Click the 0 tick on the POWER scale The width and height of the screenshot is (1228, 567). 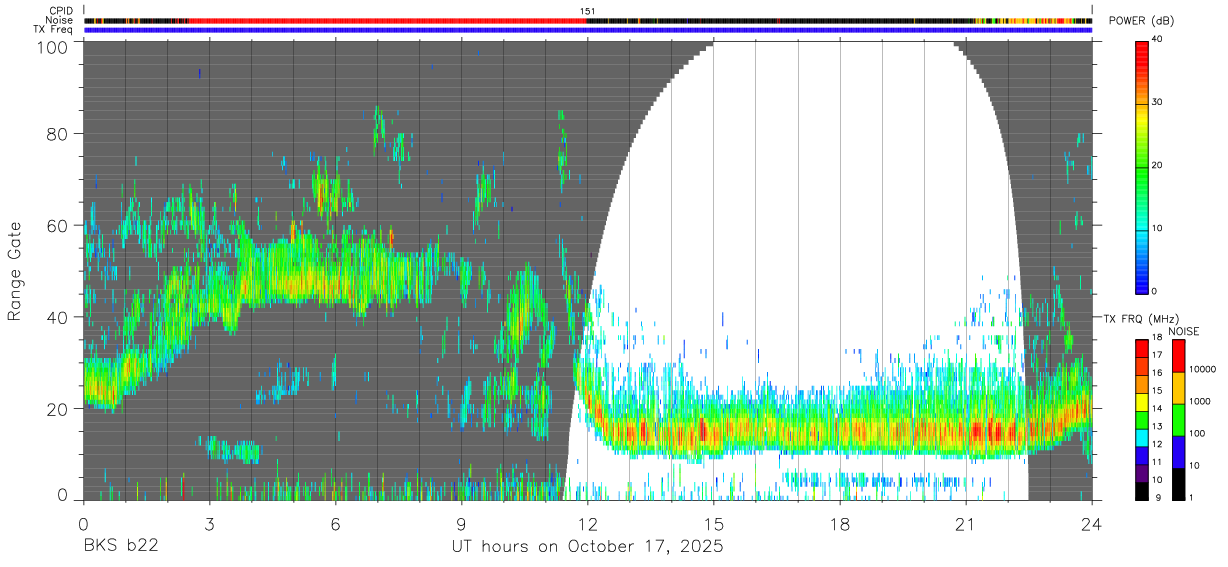[x=1154, y=291]
